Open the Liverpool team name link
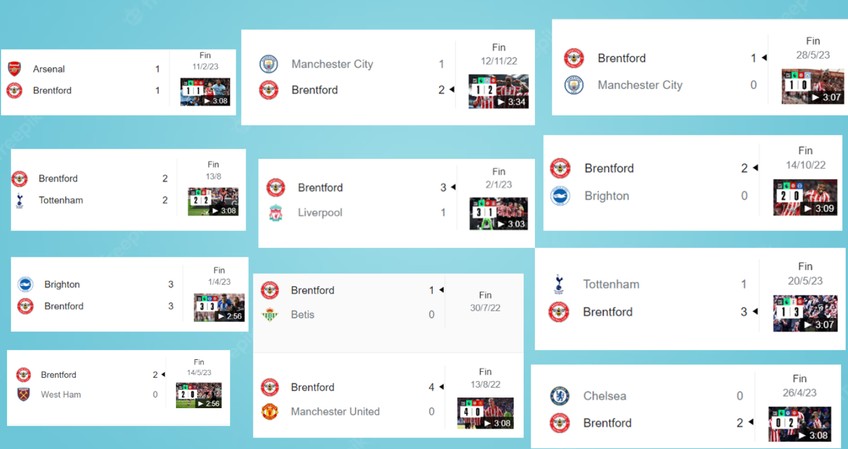This screenshot has width=848, height=449. tap(320, 213)
